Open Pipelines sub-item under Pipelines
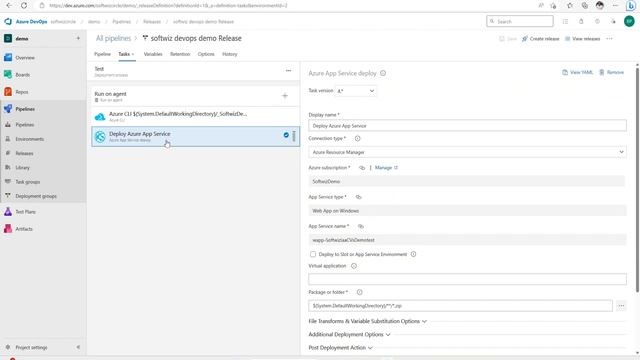Viewport: 640px width, 360px height. coord(24,125)
